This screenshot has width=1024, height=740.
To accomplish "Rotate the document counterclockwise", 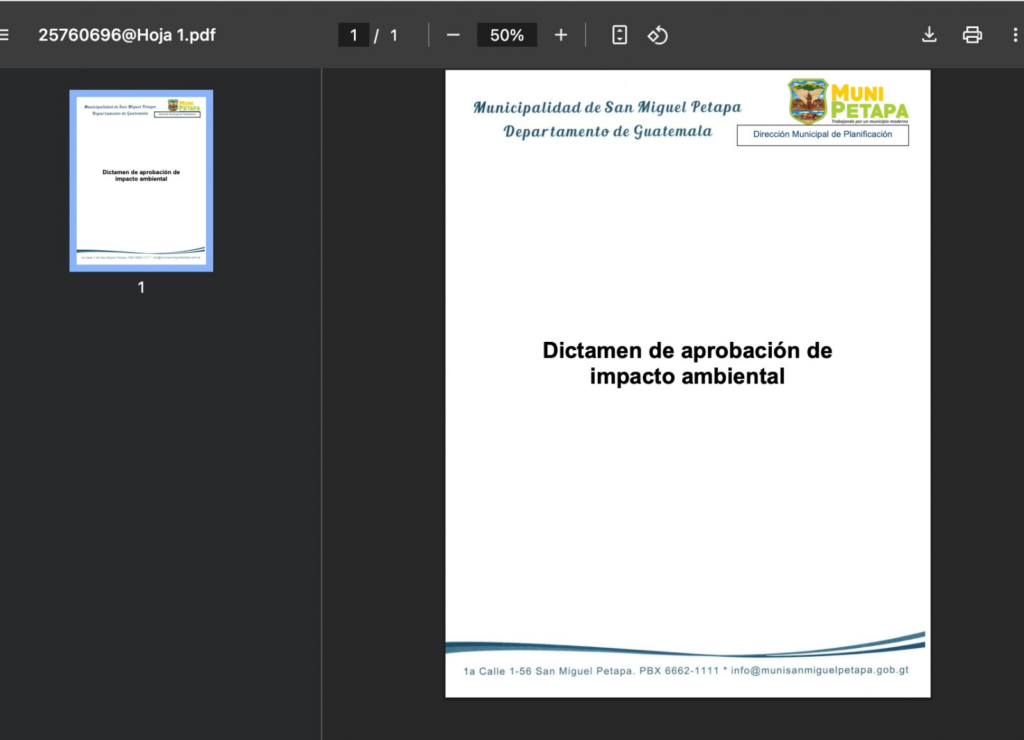I will (x=657, y=35).
